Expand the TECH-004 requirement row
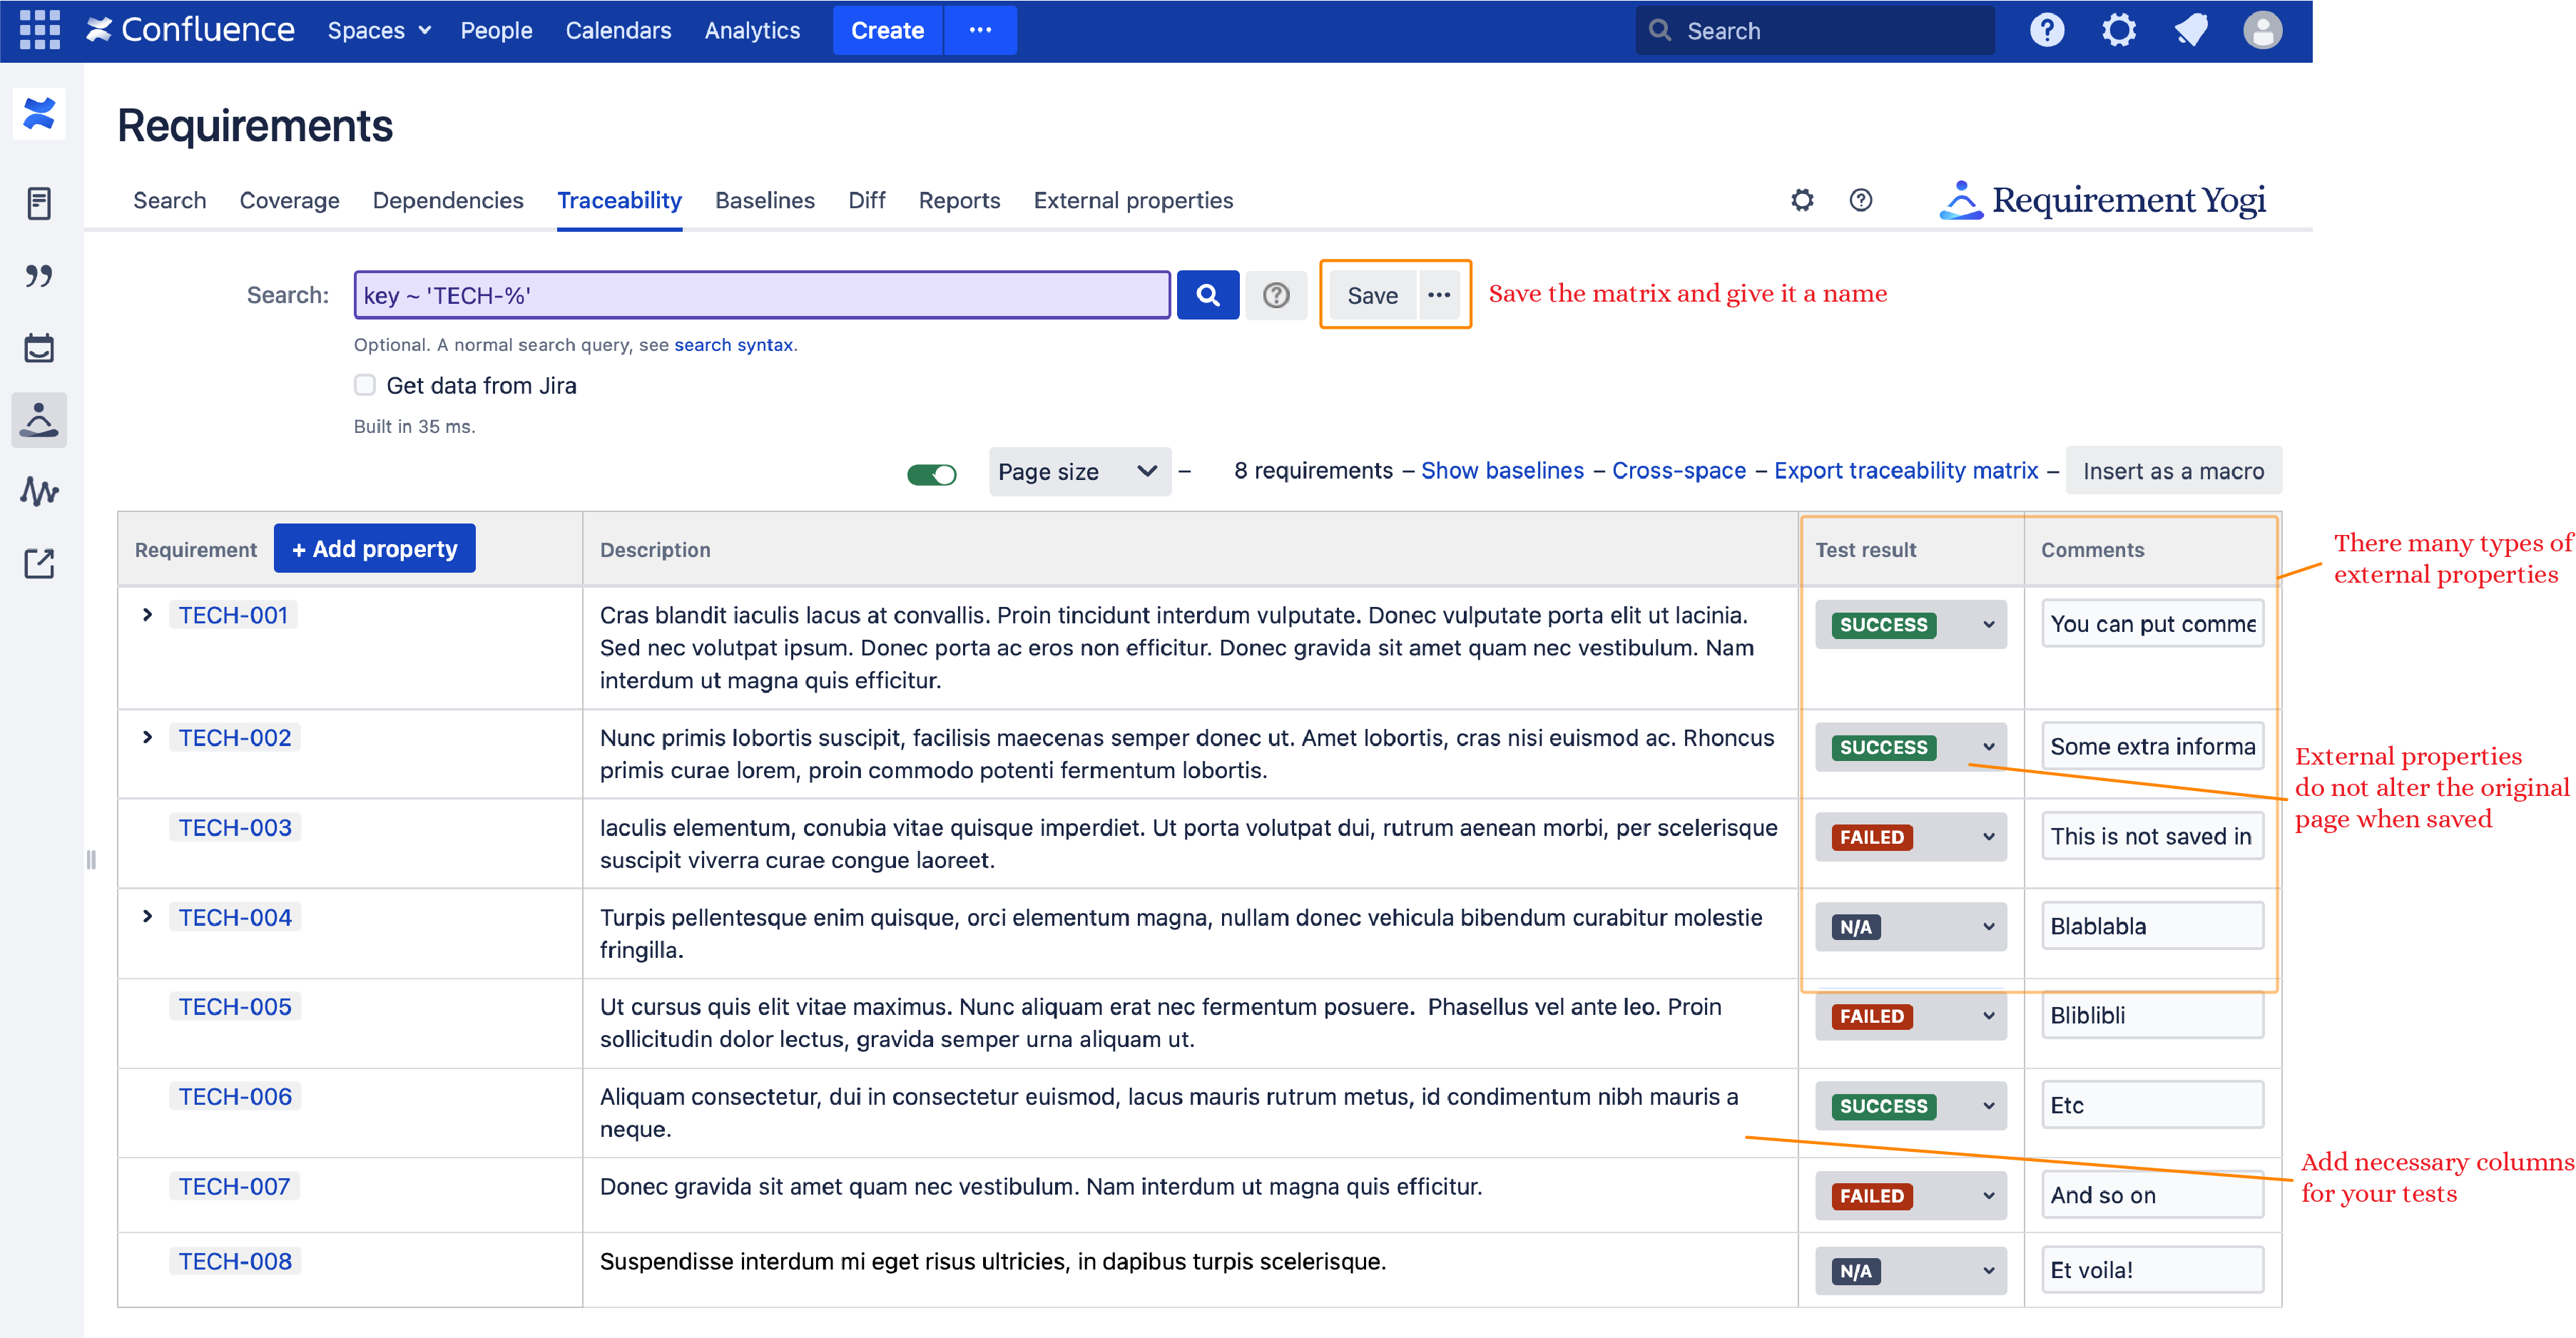This screenshot has height=1338, width=2576. click(x=147, y=916)
